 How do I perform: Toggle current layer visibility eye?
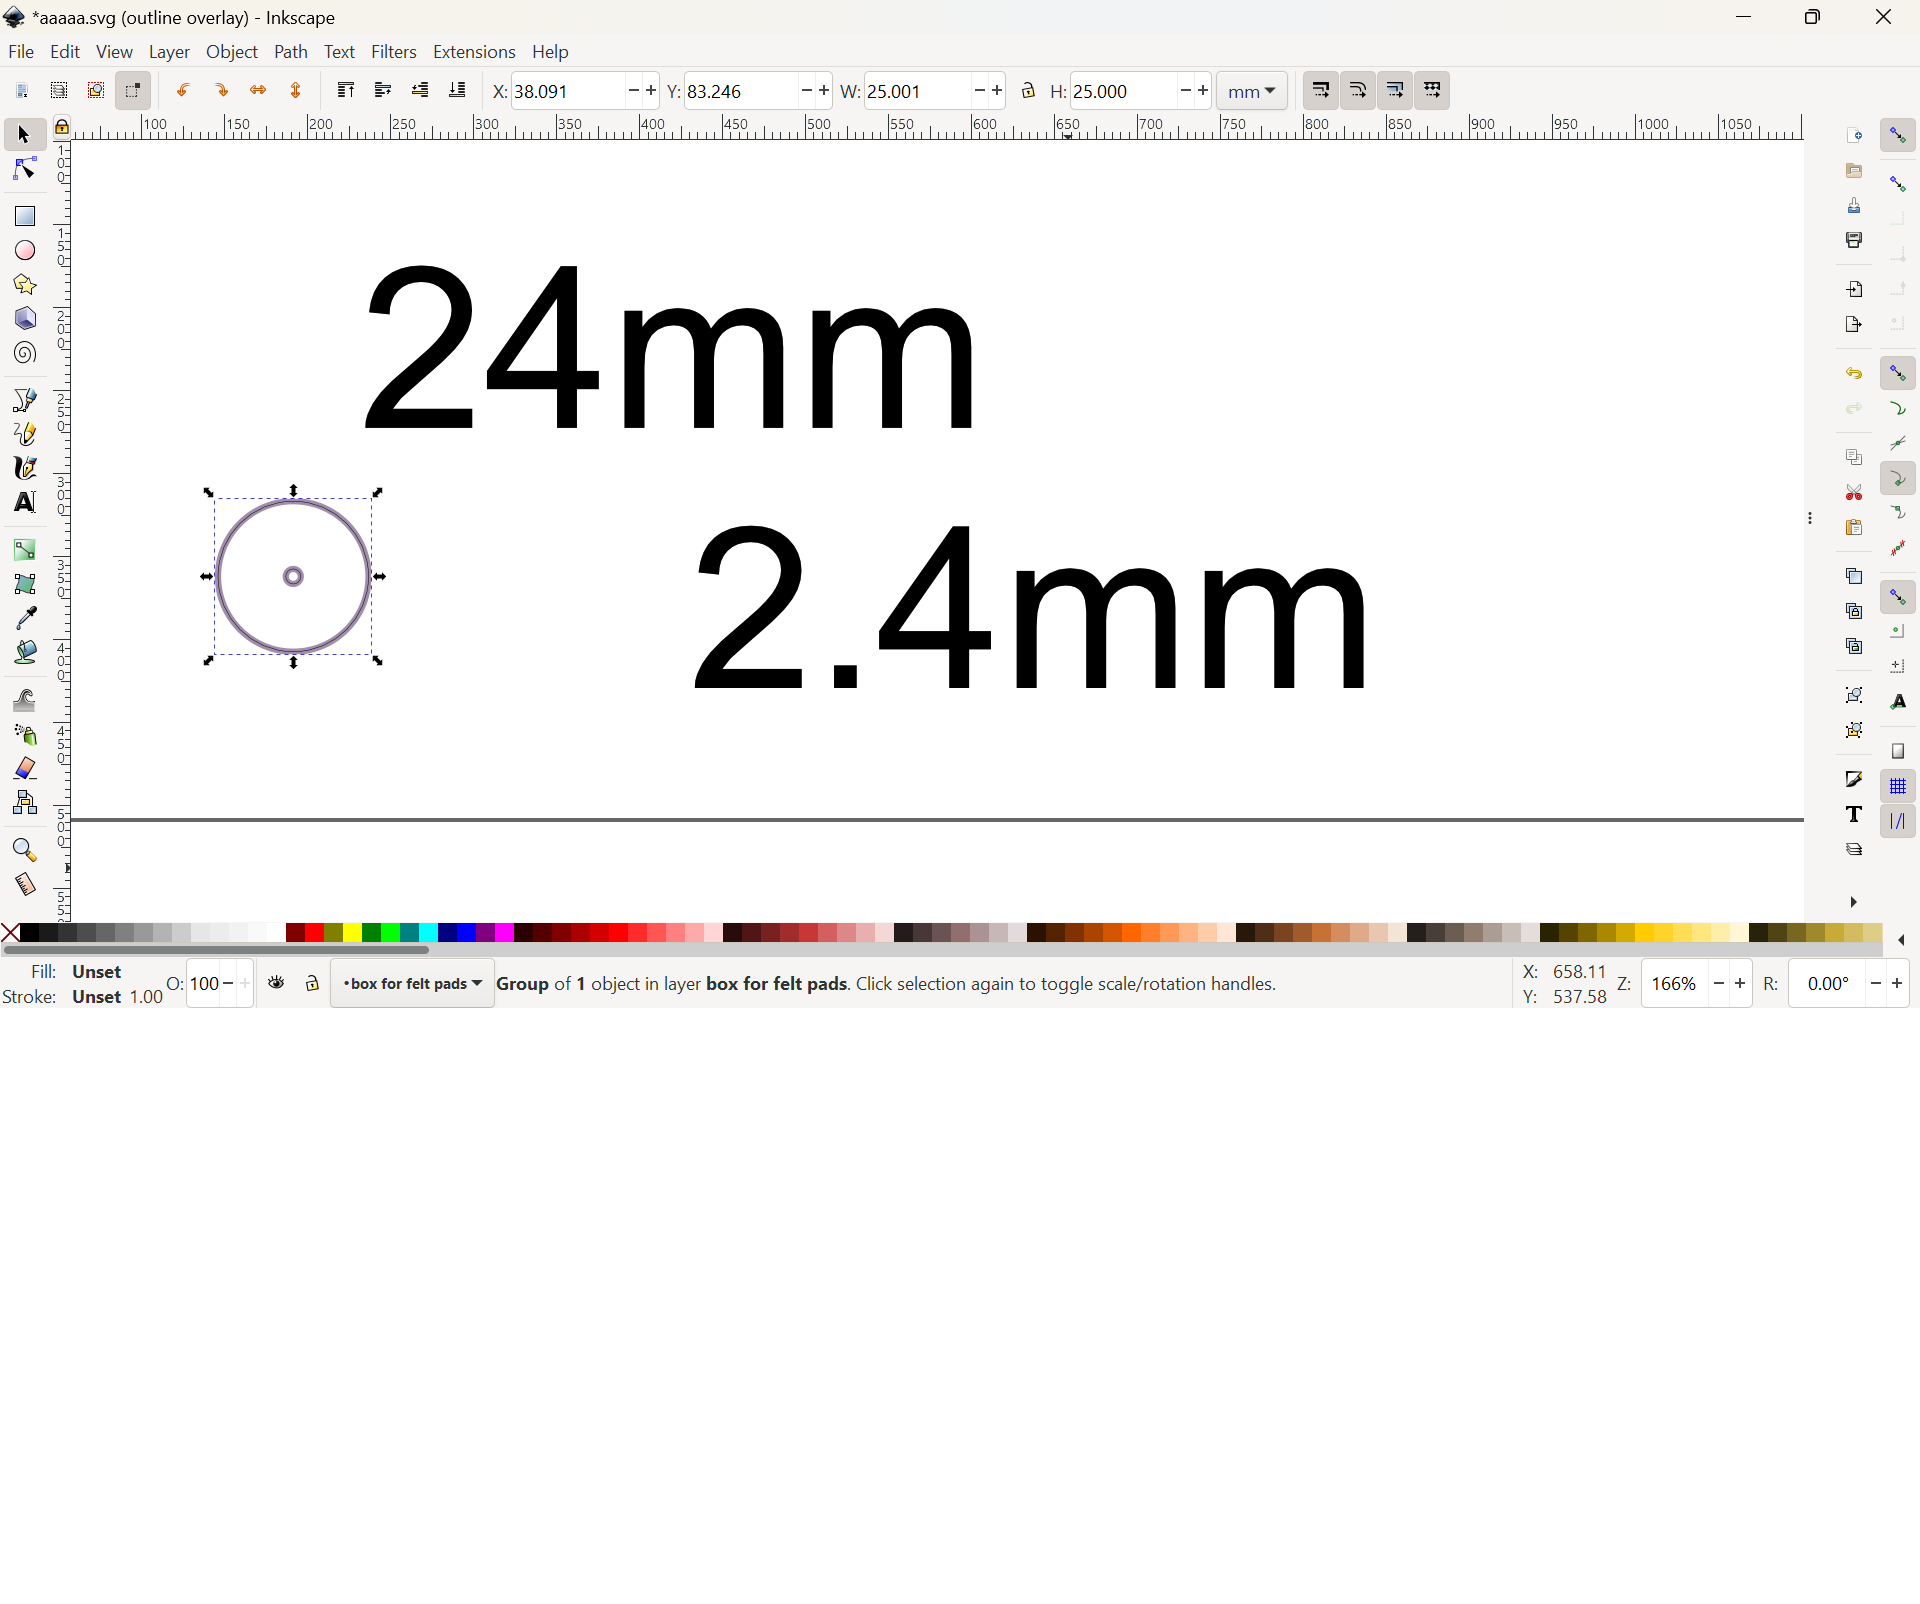[x=276, y=983]
